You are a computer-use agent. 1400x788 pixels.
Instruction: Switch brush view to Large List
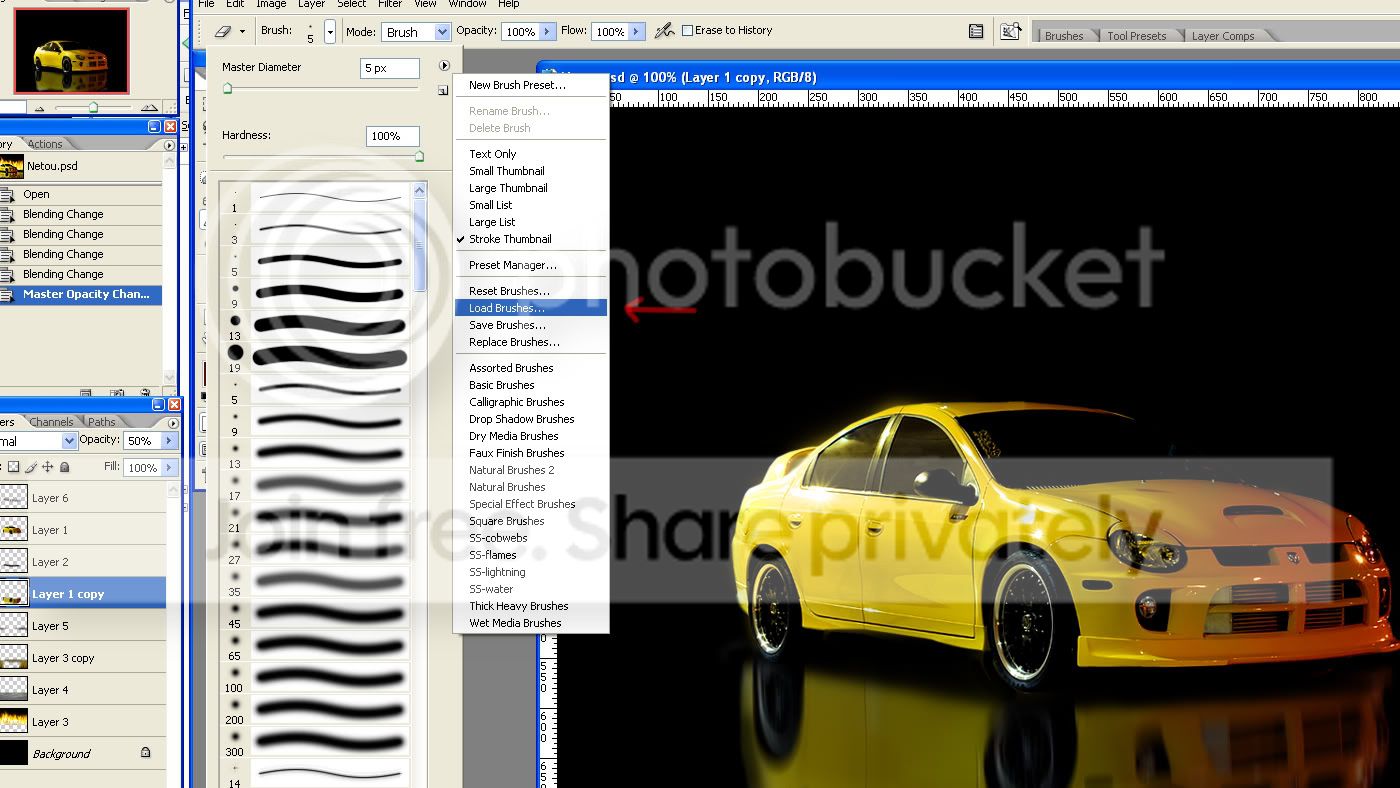coord(531,222)
